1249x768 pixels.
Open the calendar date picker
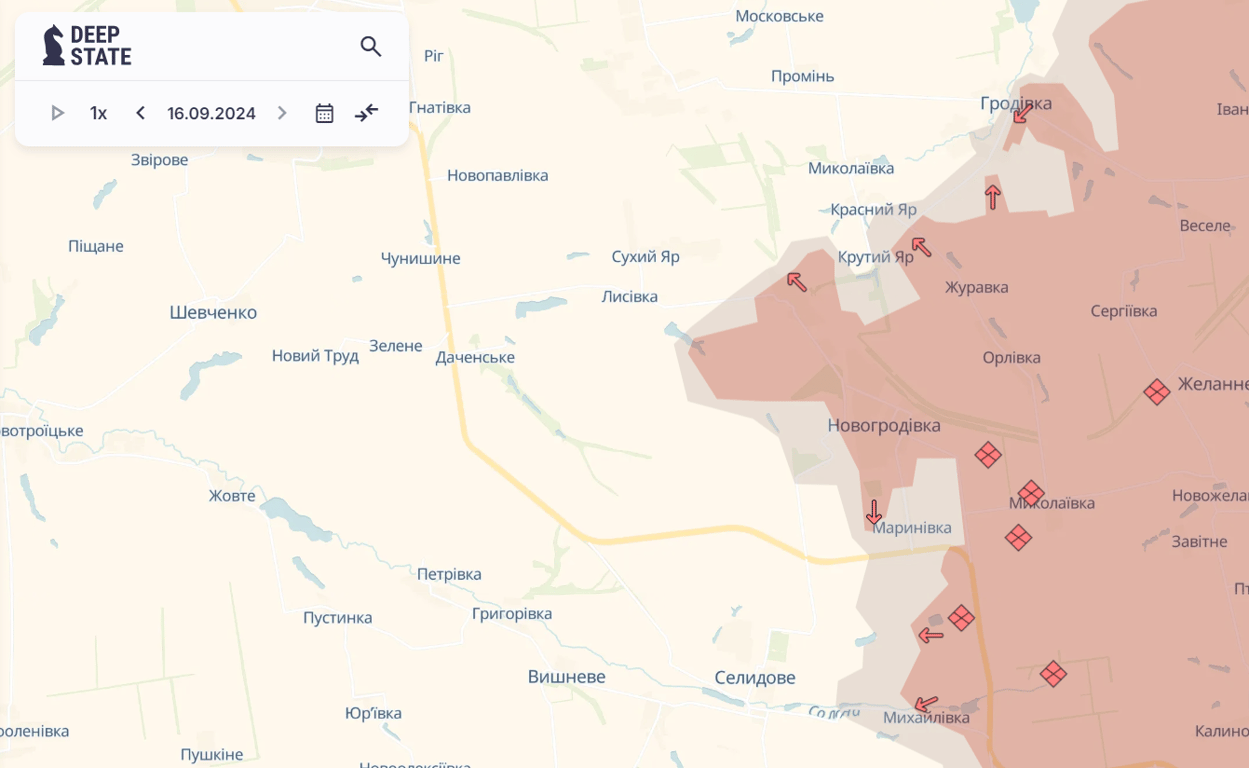pos(324,113)
